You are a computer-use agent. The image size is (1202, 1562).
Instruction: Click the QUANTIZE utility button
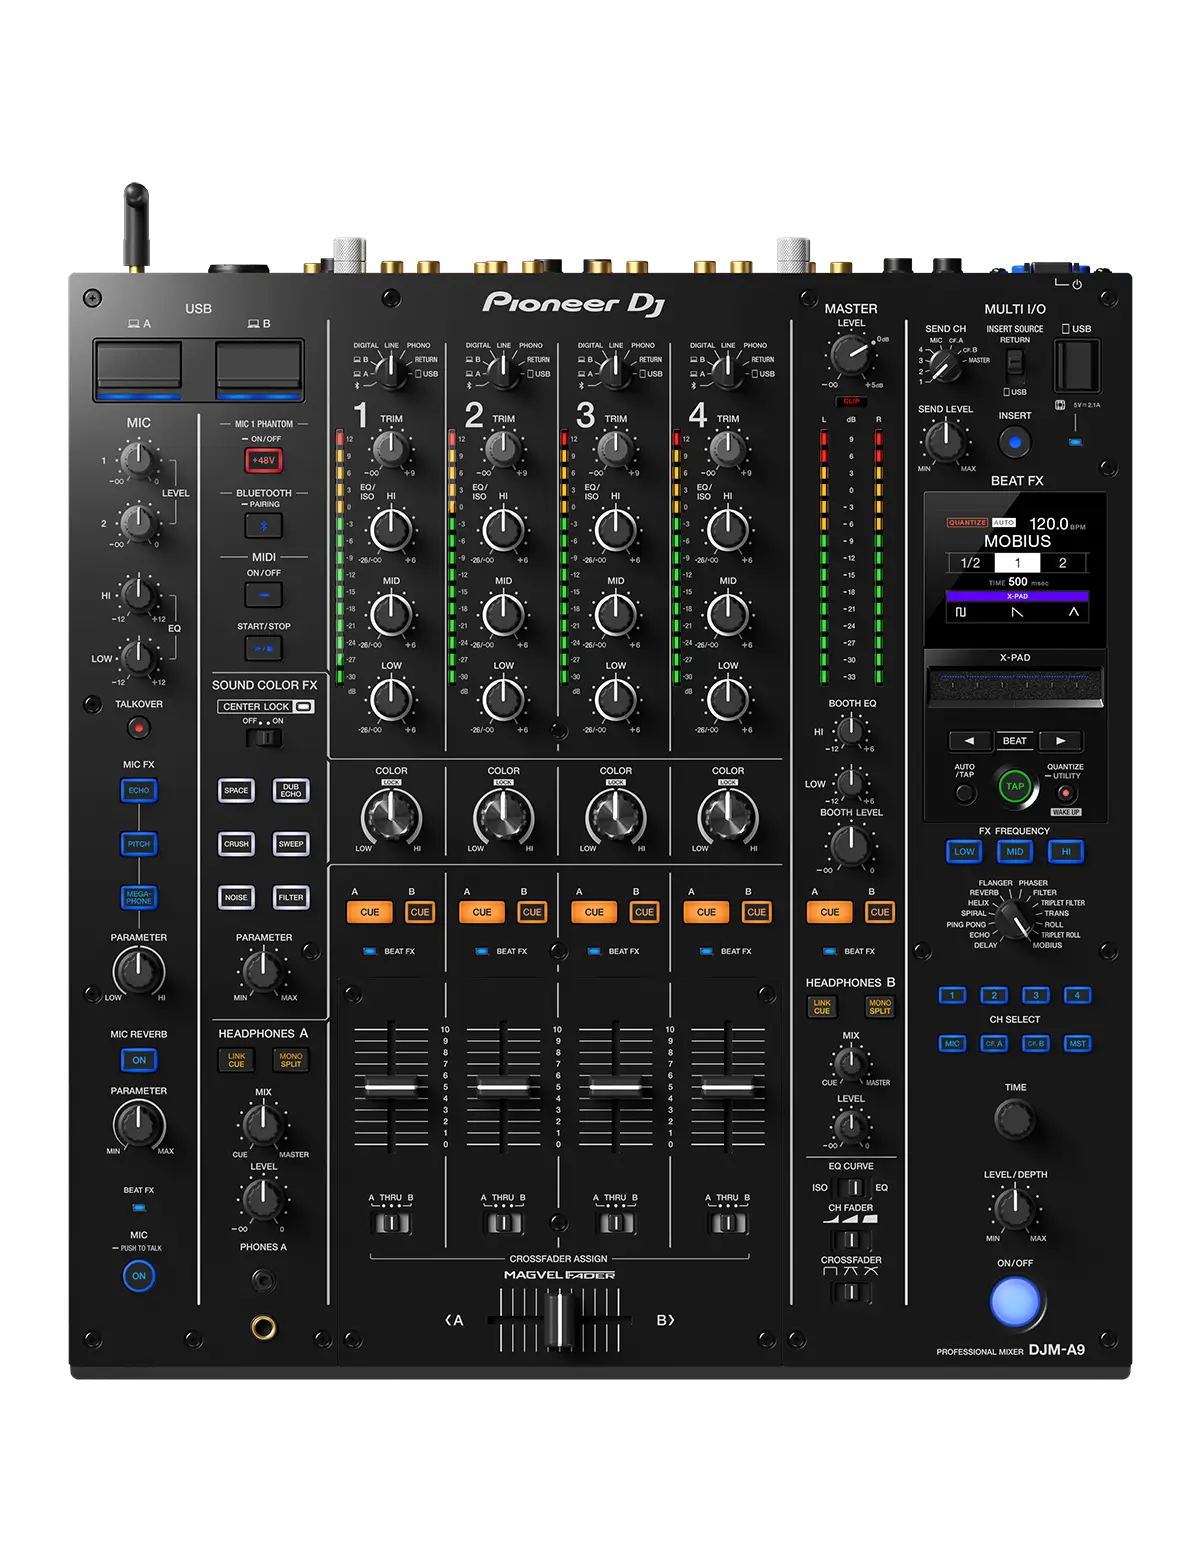[x=1066, y=794]
